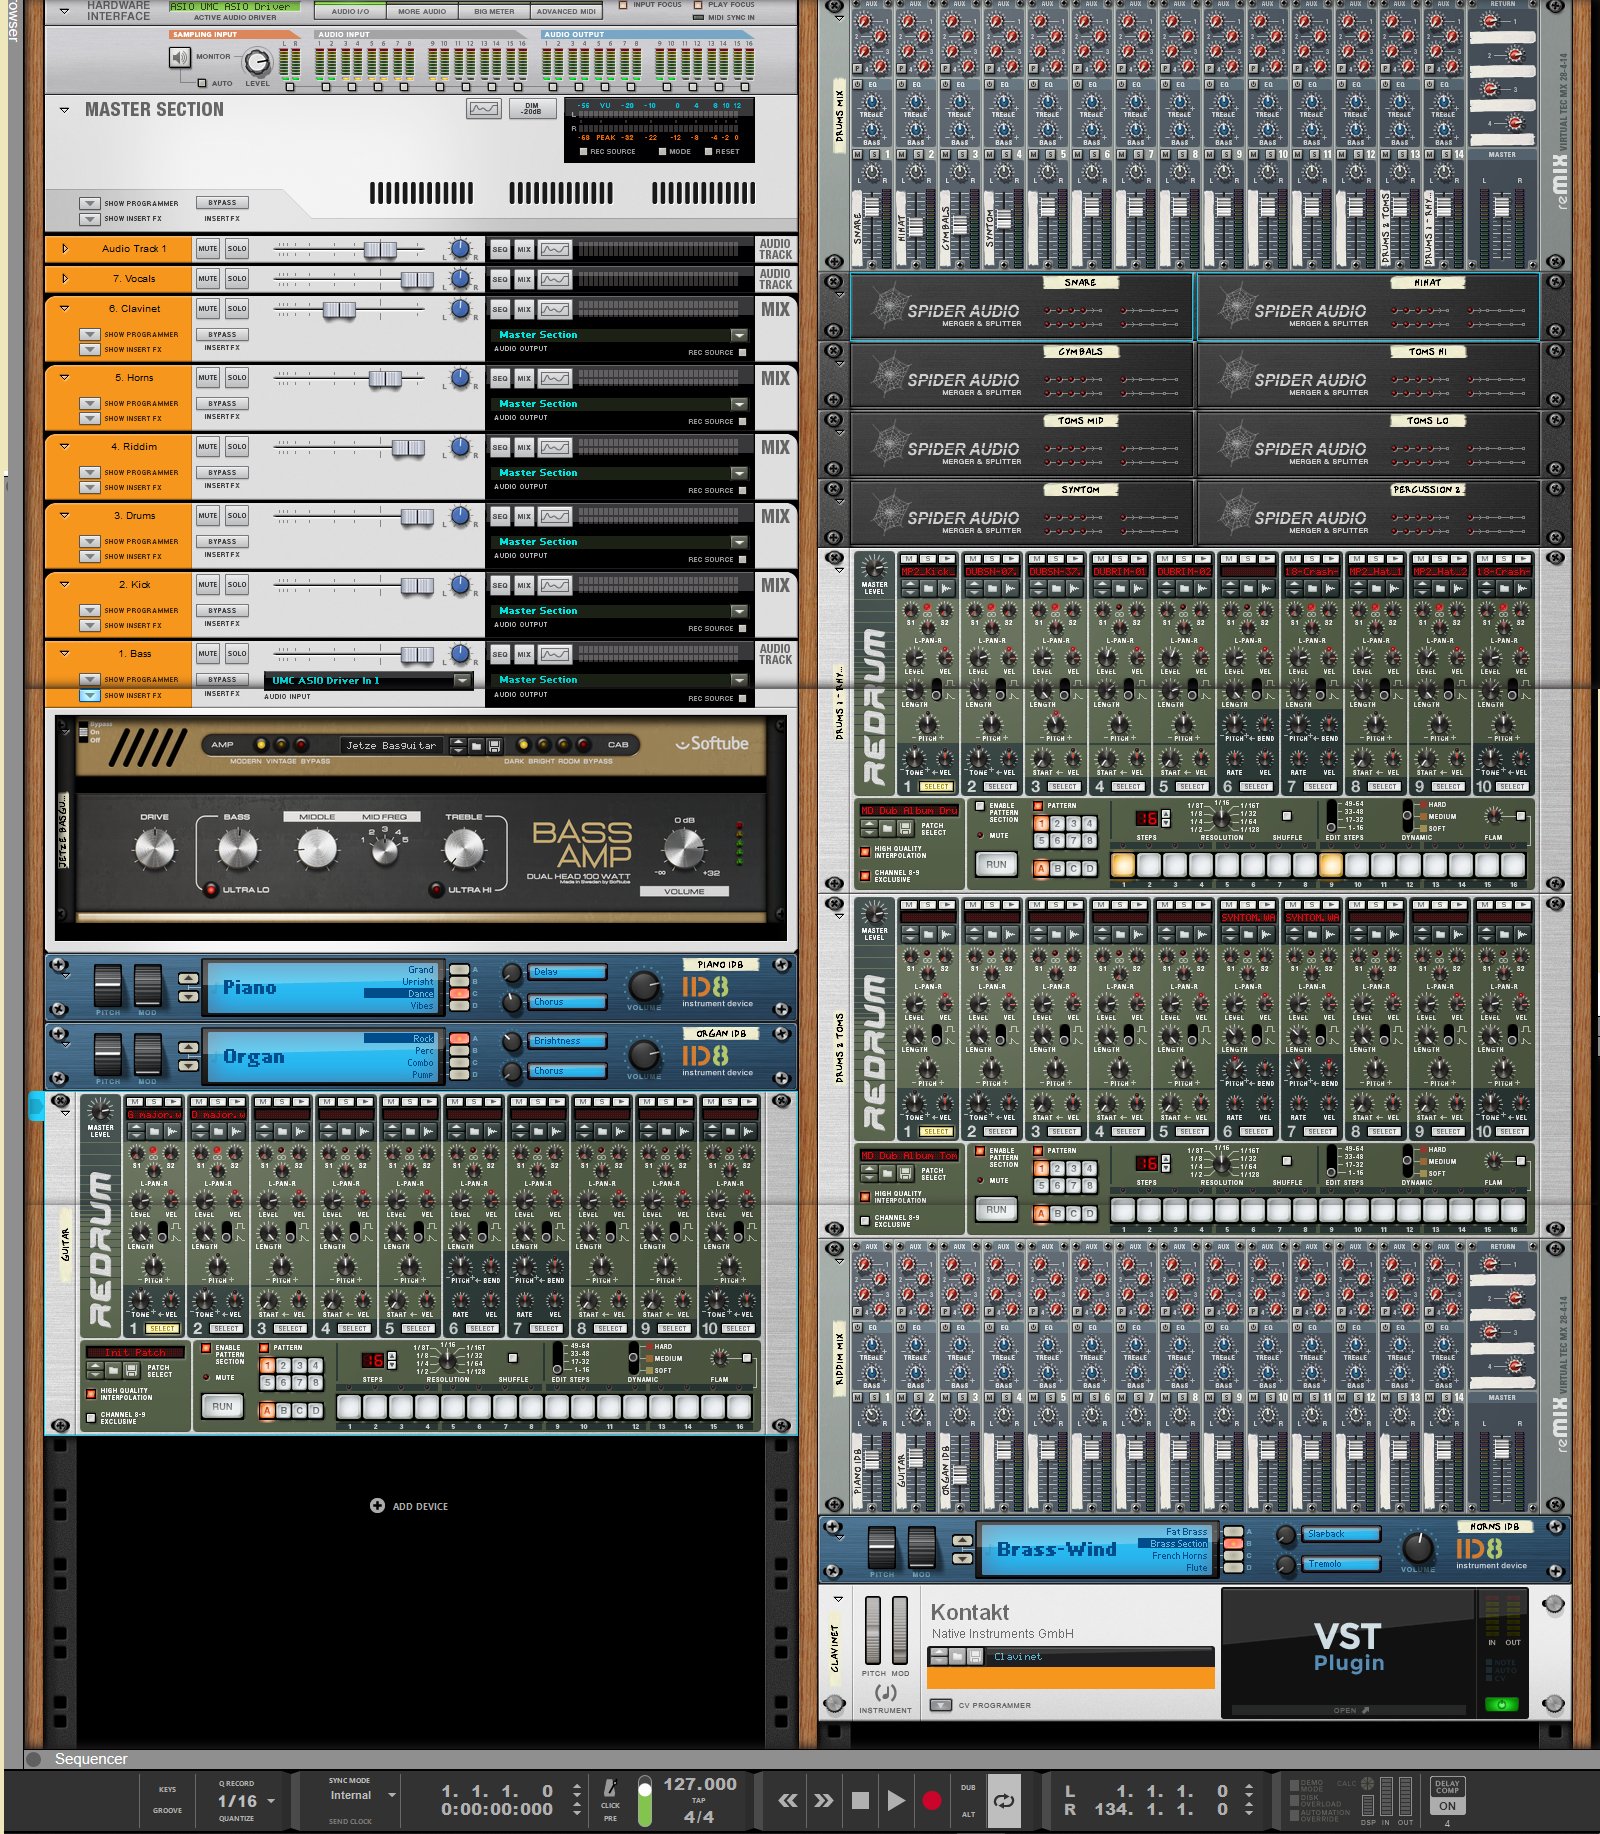Toggle the loop button in transport
Image resolution: width=1600 pixels, height=1834 pixels.
coord(1004,1801)
